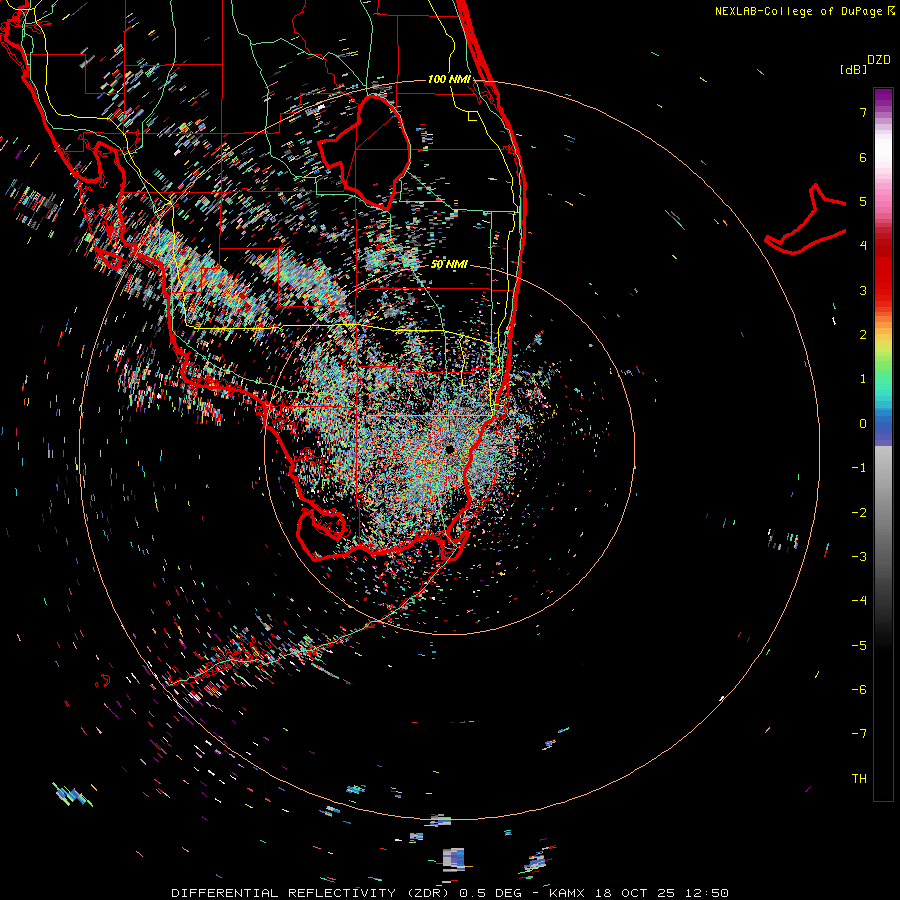Click the red island outline east of Florida

806,221
